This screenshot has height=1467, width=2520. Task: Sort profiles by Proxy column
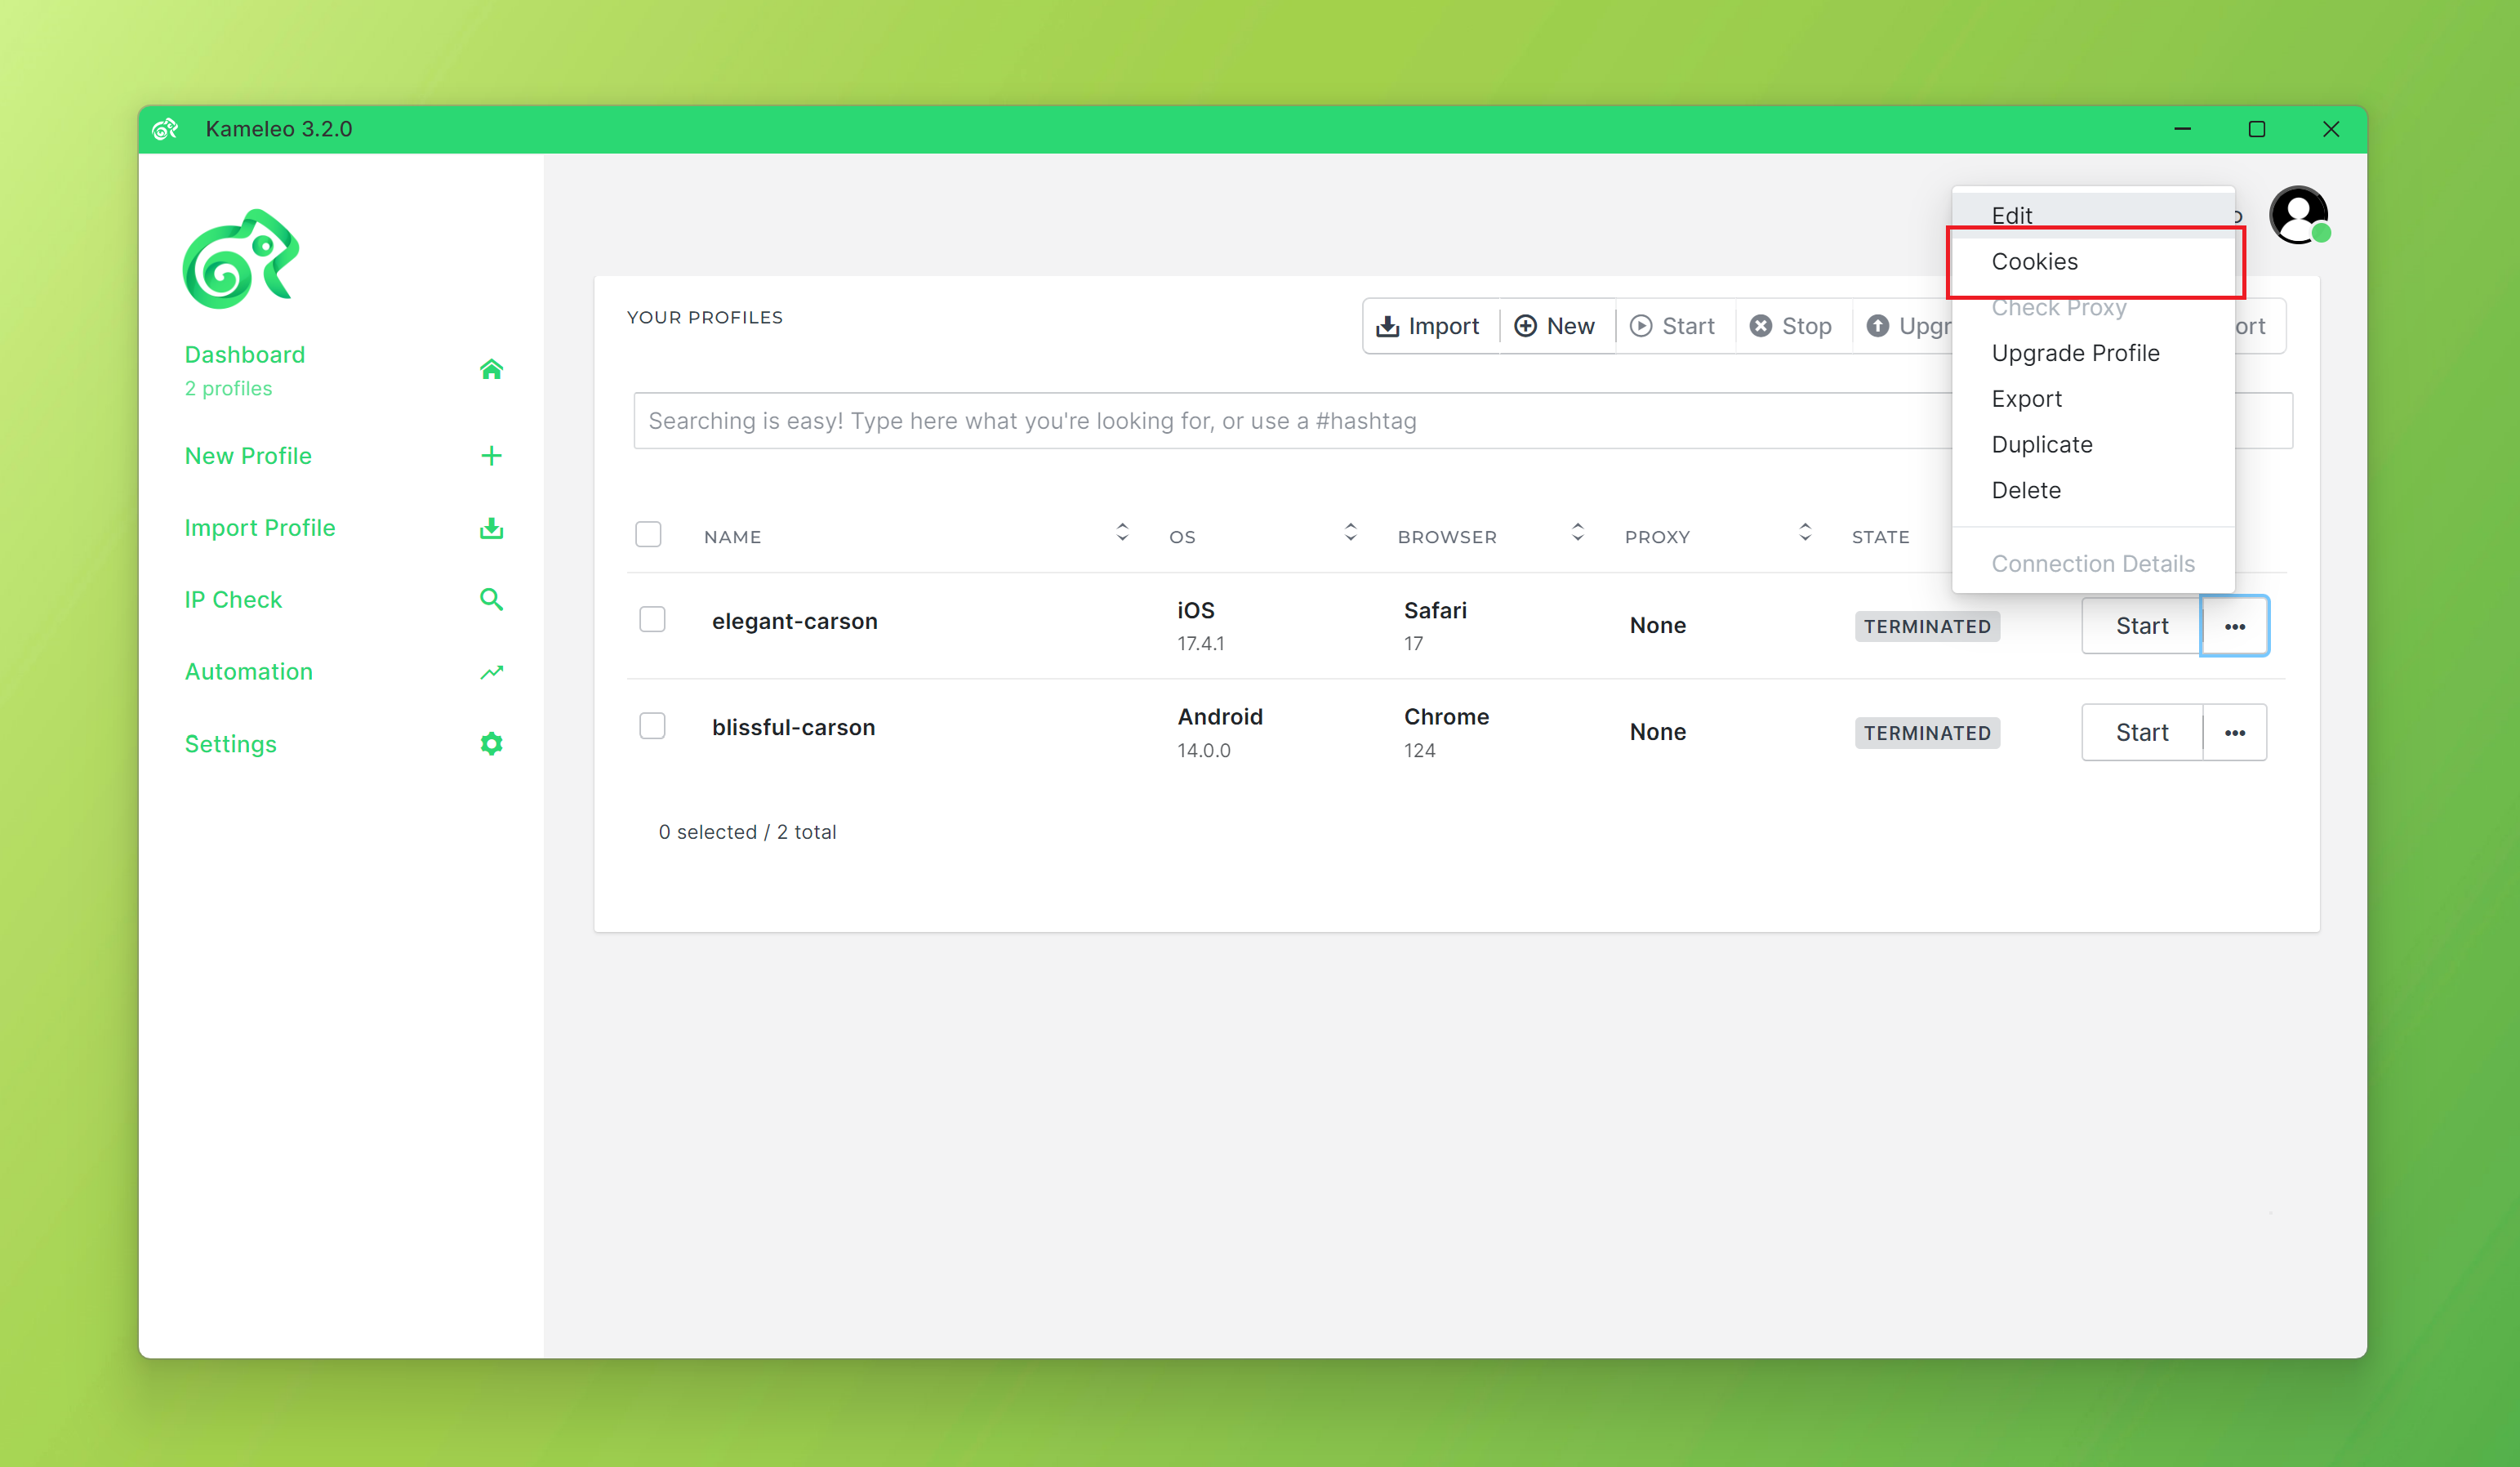[1805, 533]
